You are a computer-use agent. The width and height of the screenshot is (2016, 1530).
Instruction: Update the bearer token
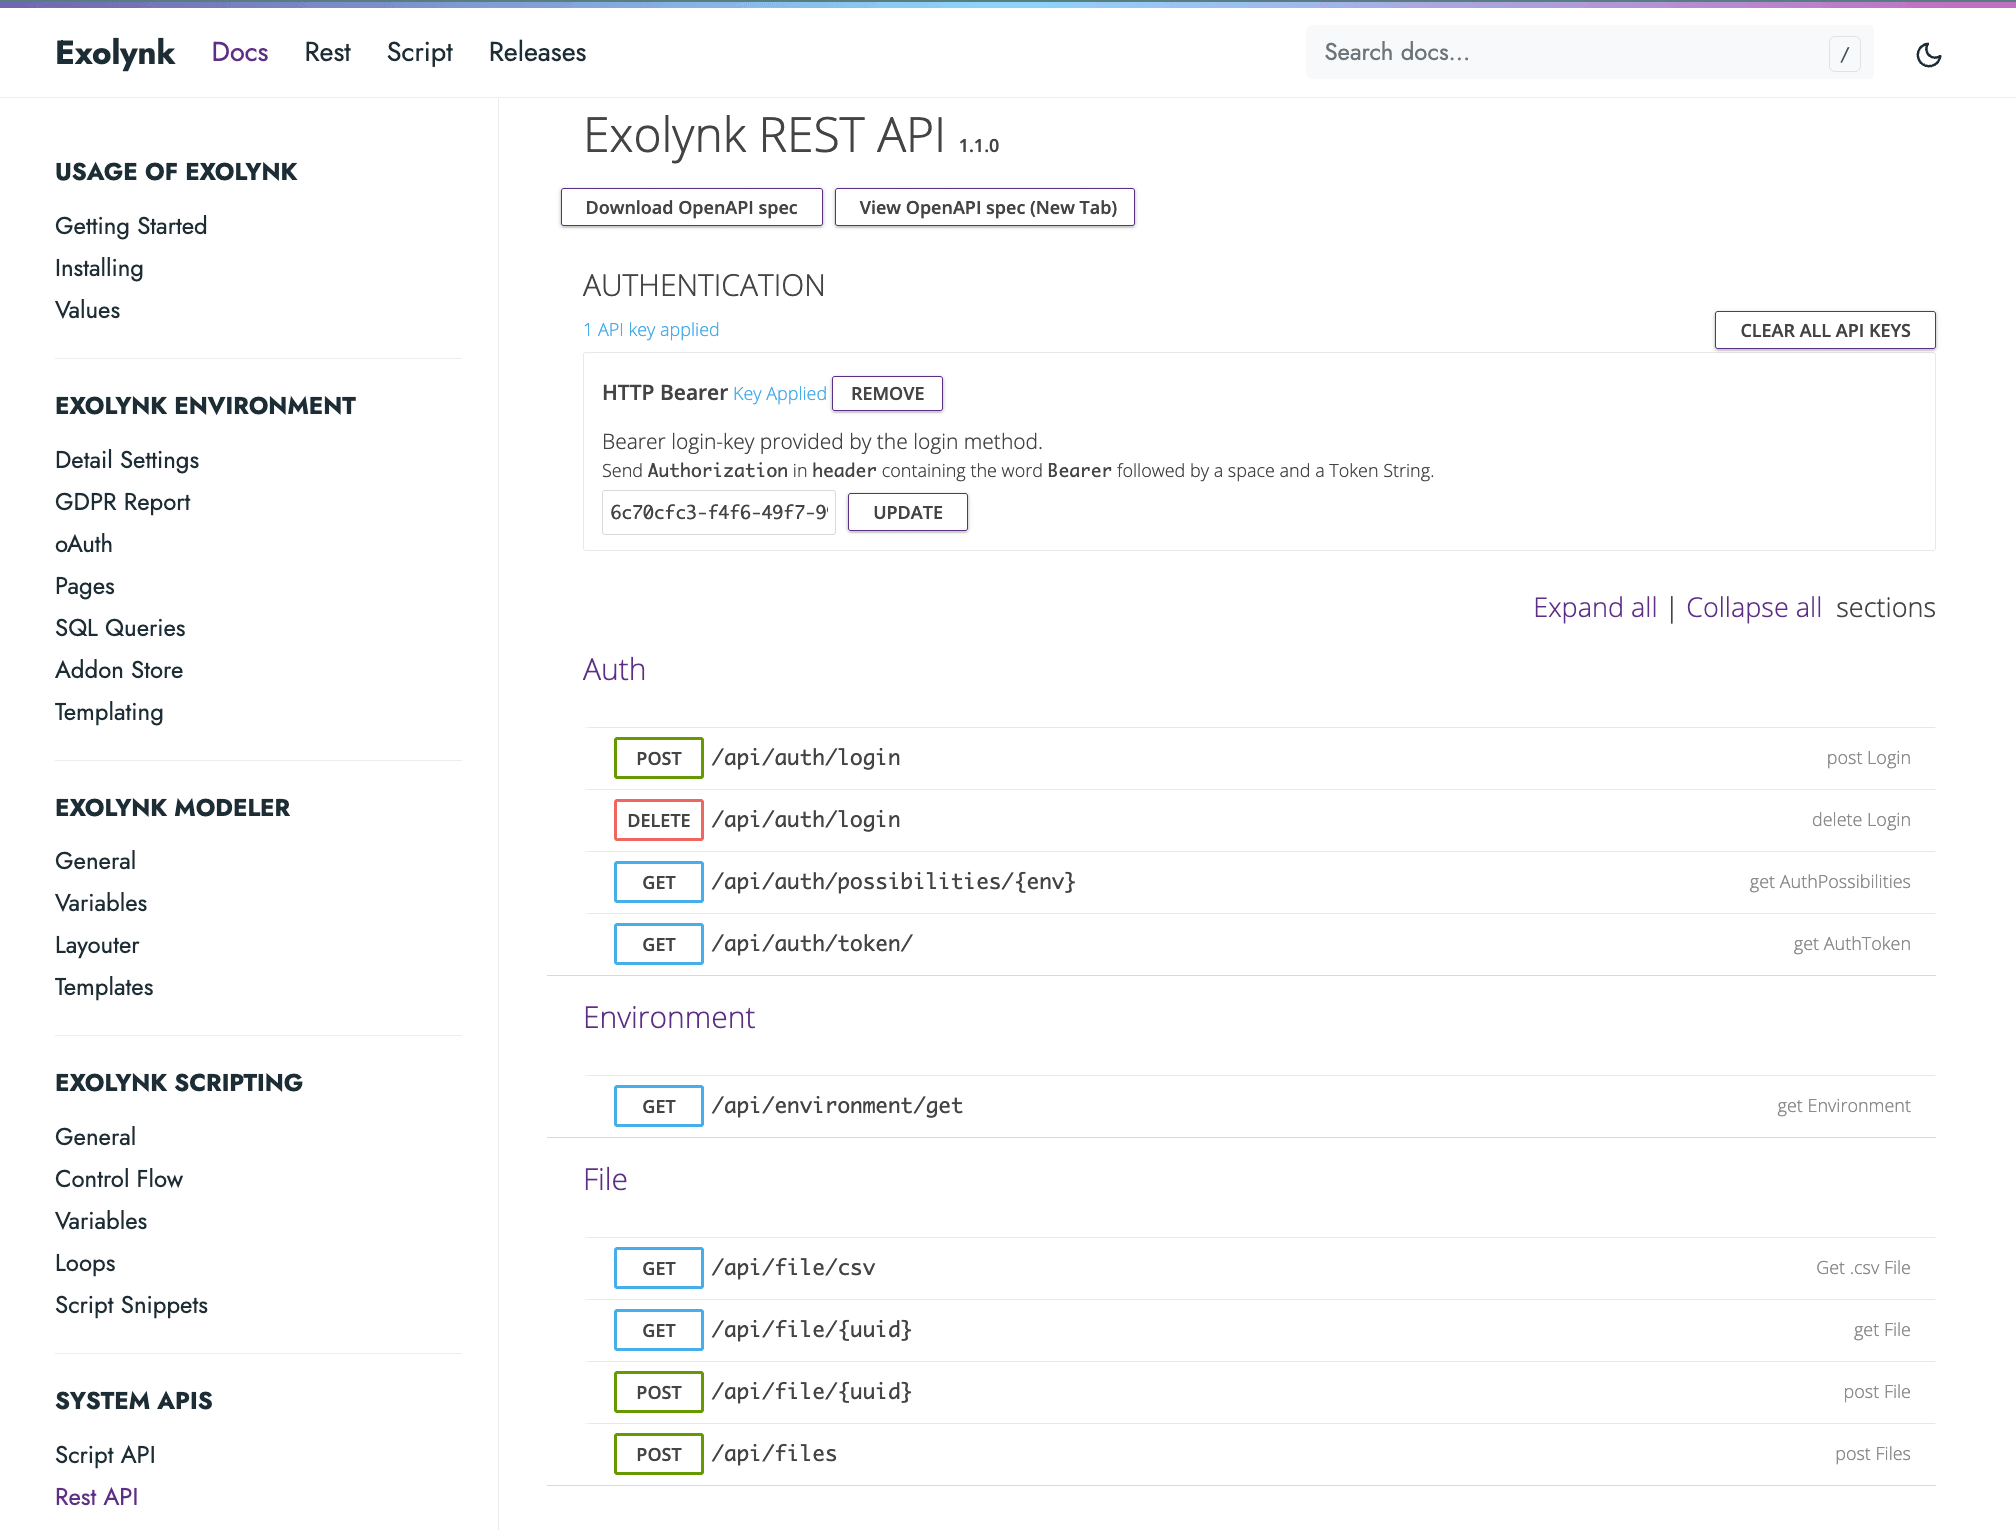coord(907,512)
